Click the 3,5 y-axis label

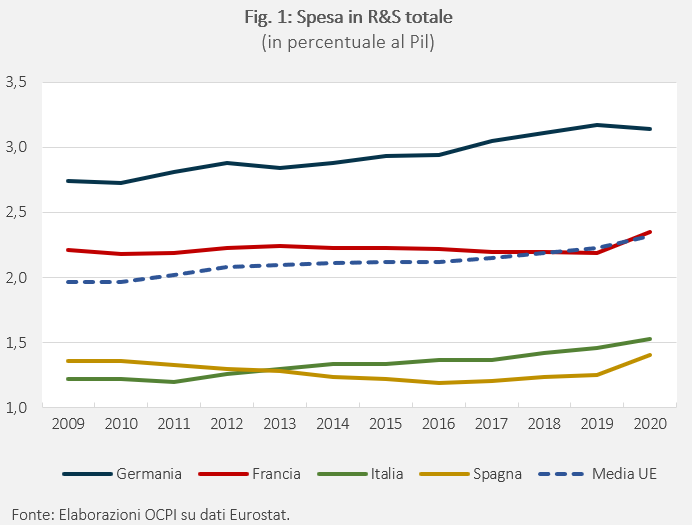pos(16,82)
